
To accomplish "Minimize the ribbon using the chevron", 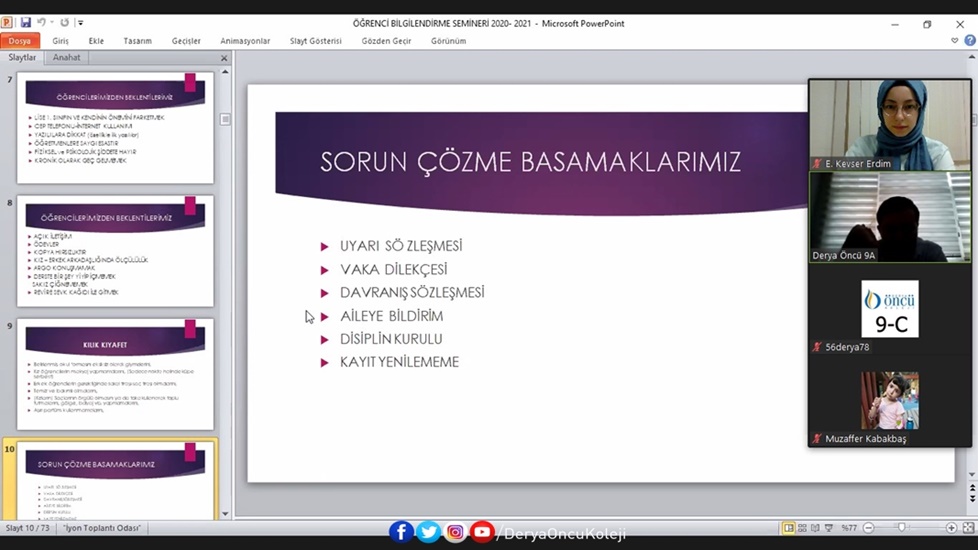I will (x=955, y=41).
